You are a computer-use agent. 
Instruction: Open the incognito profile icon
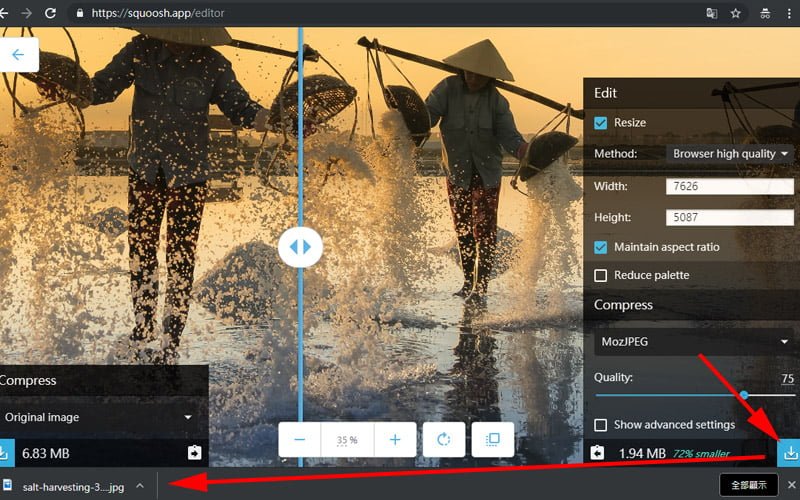765,13
